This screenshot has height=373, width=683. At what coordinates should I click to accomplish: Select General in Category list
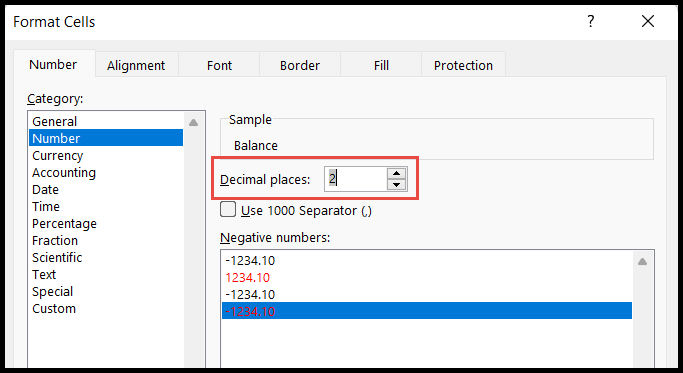pyautogui.click(x=106, y=121)
